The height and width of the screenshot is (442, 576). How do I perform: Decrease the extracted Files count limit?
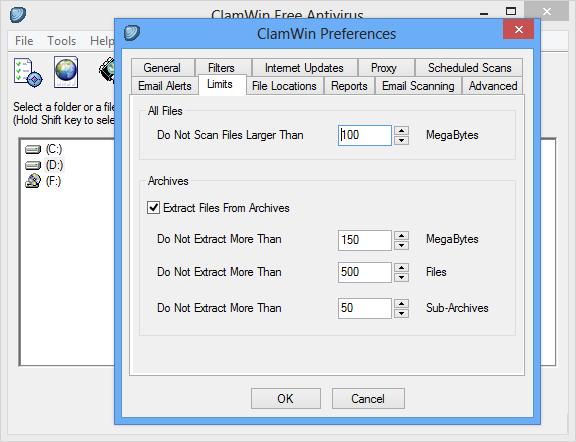coord(402,277)
